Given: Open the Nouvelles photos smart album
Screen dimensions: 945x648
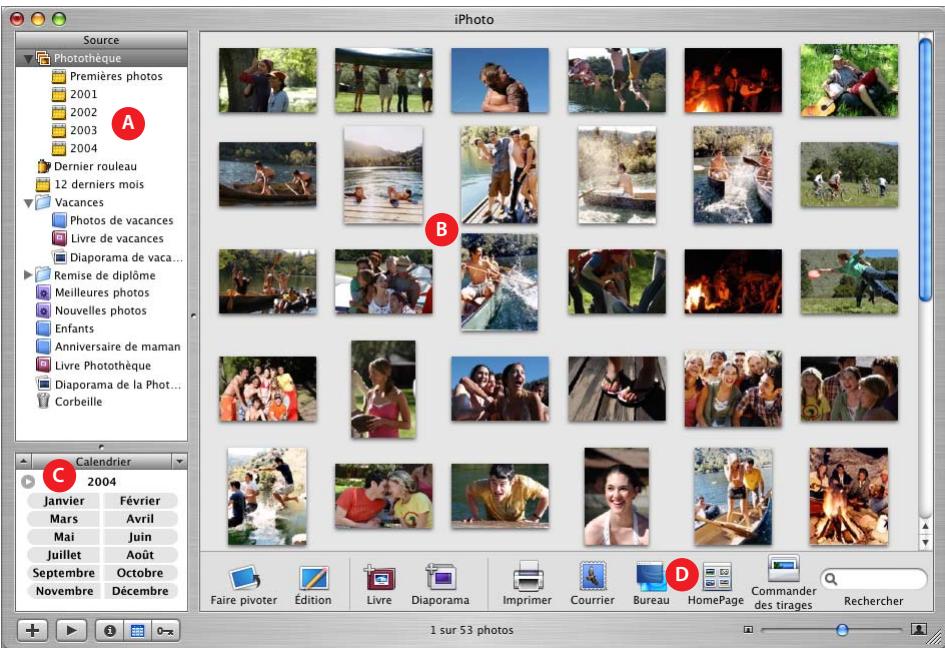Looking at the screenshot, I should coord(101,310).
